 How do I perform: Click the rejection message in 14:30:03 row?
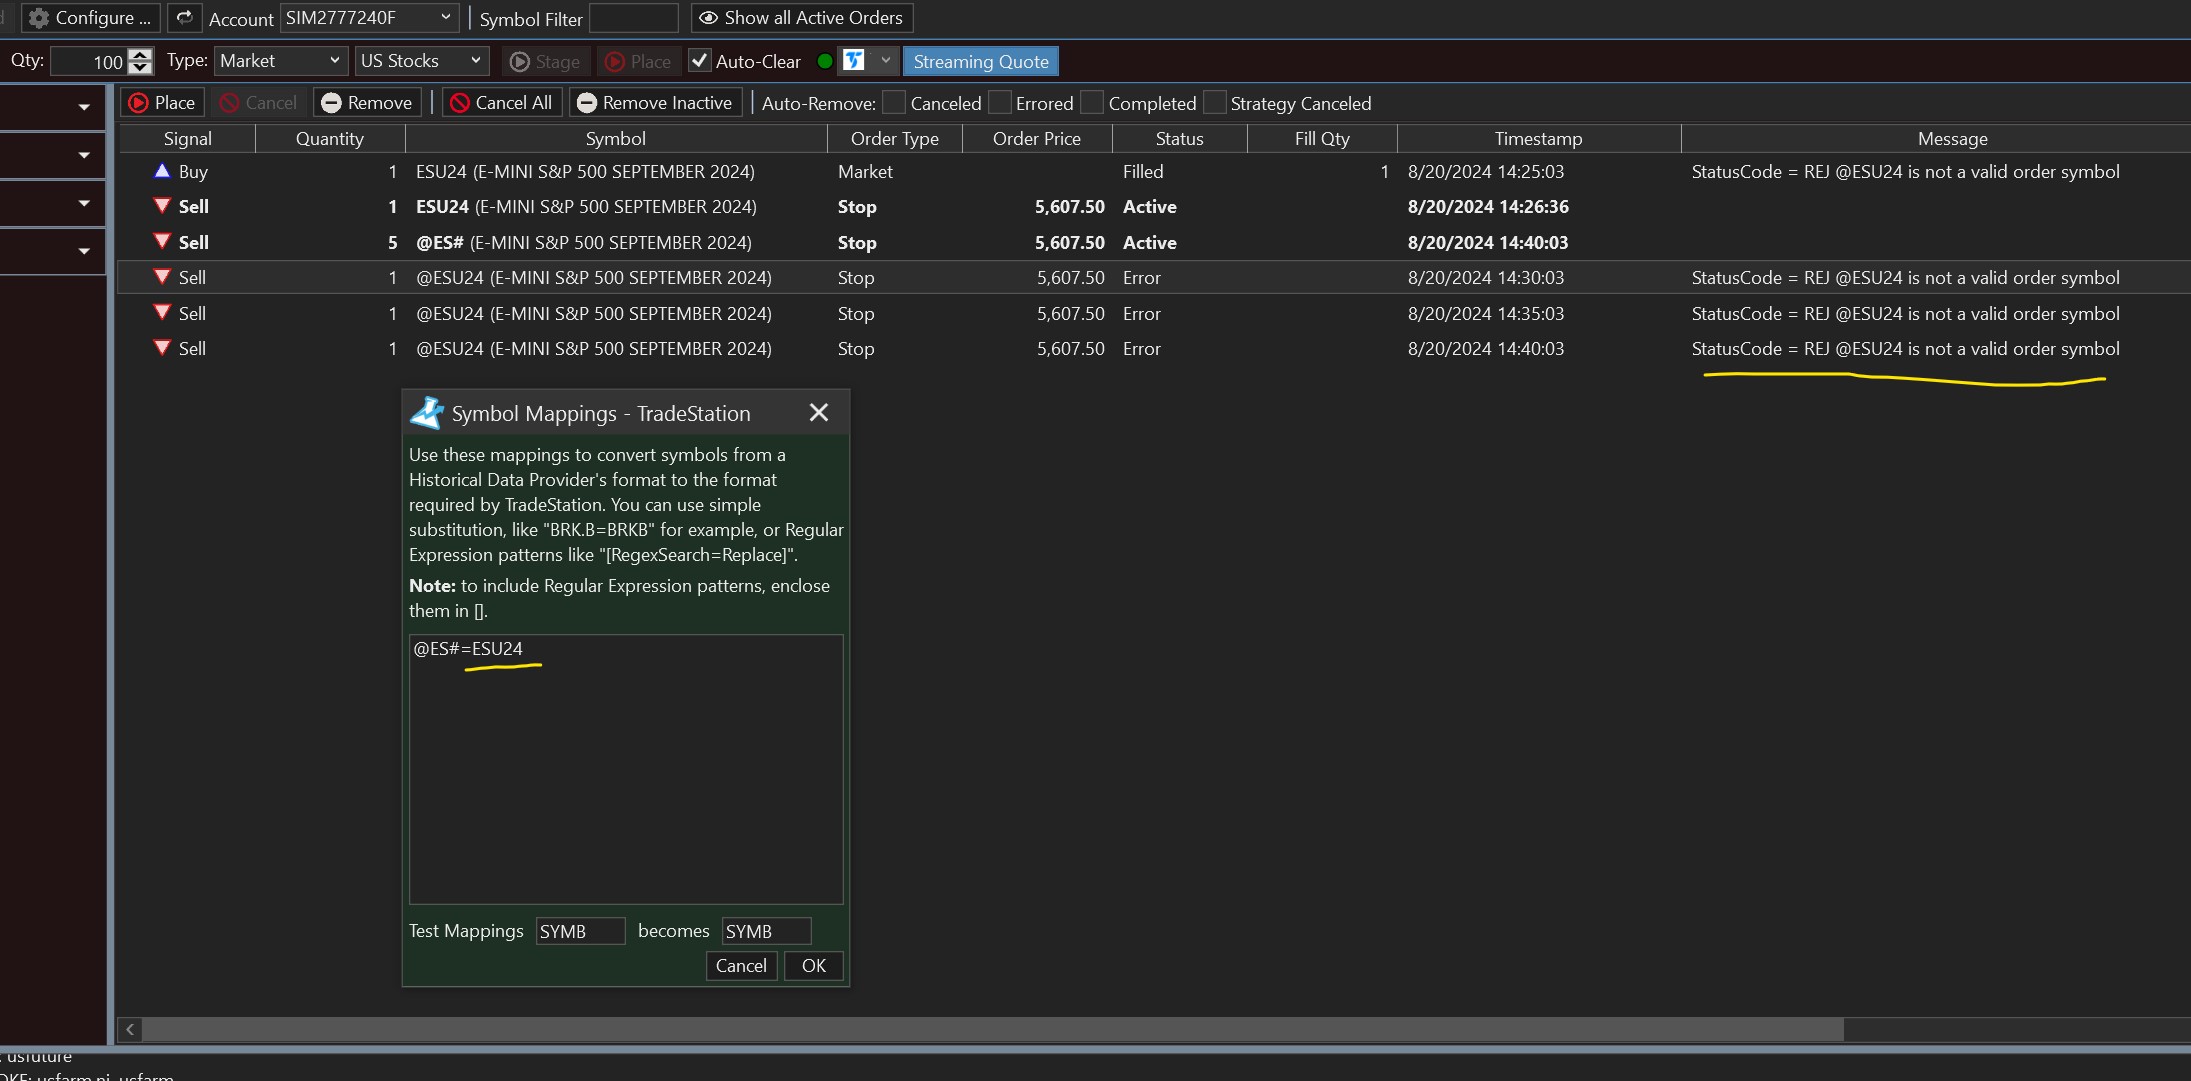[1905, 278]
